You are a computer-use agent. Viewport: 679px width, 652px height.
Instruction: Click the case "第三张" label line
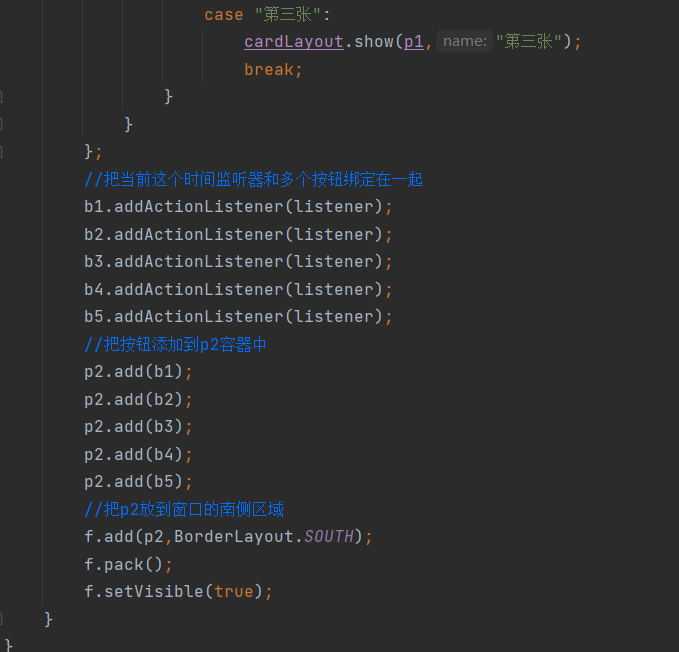pyautogui.click(x=267, y=15)
